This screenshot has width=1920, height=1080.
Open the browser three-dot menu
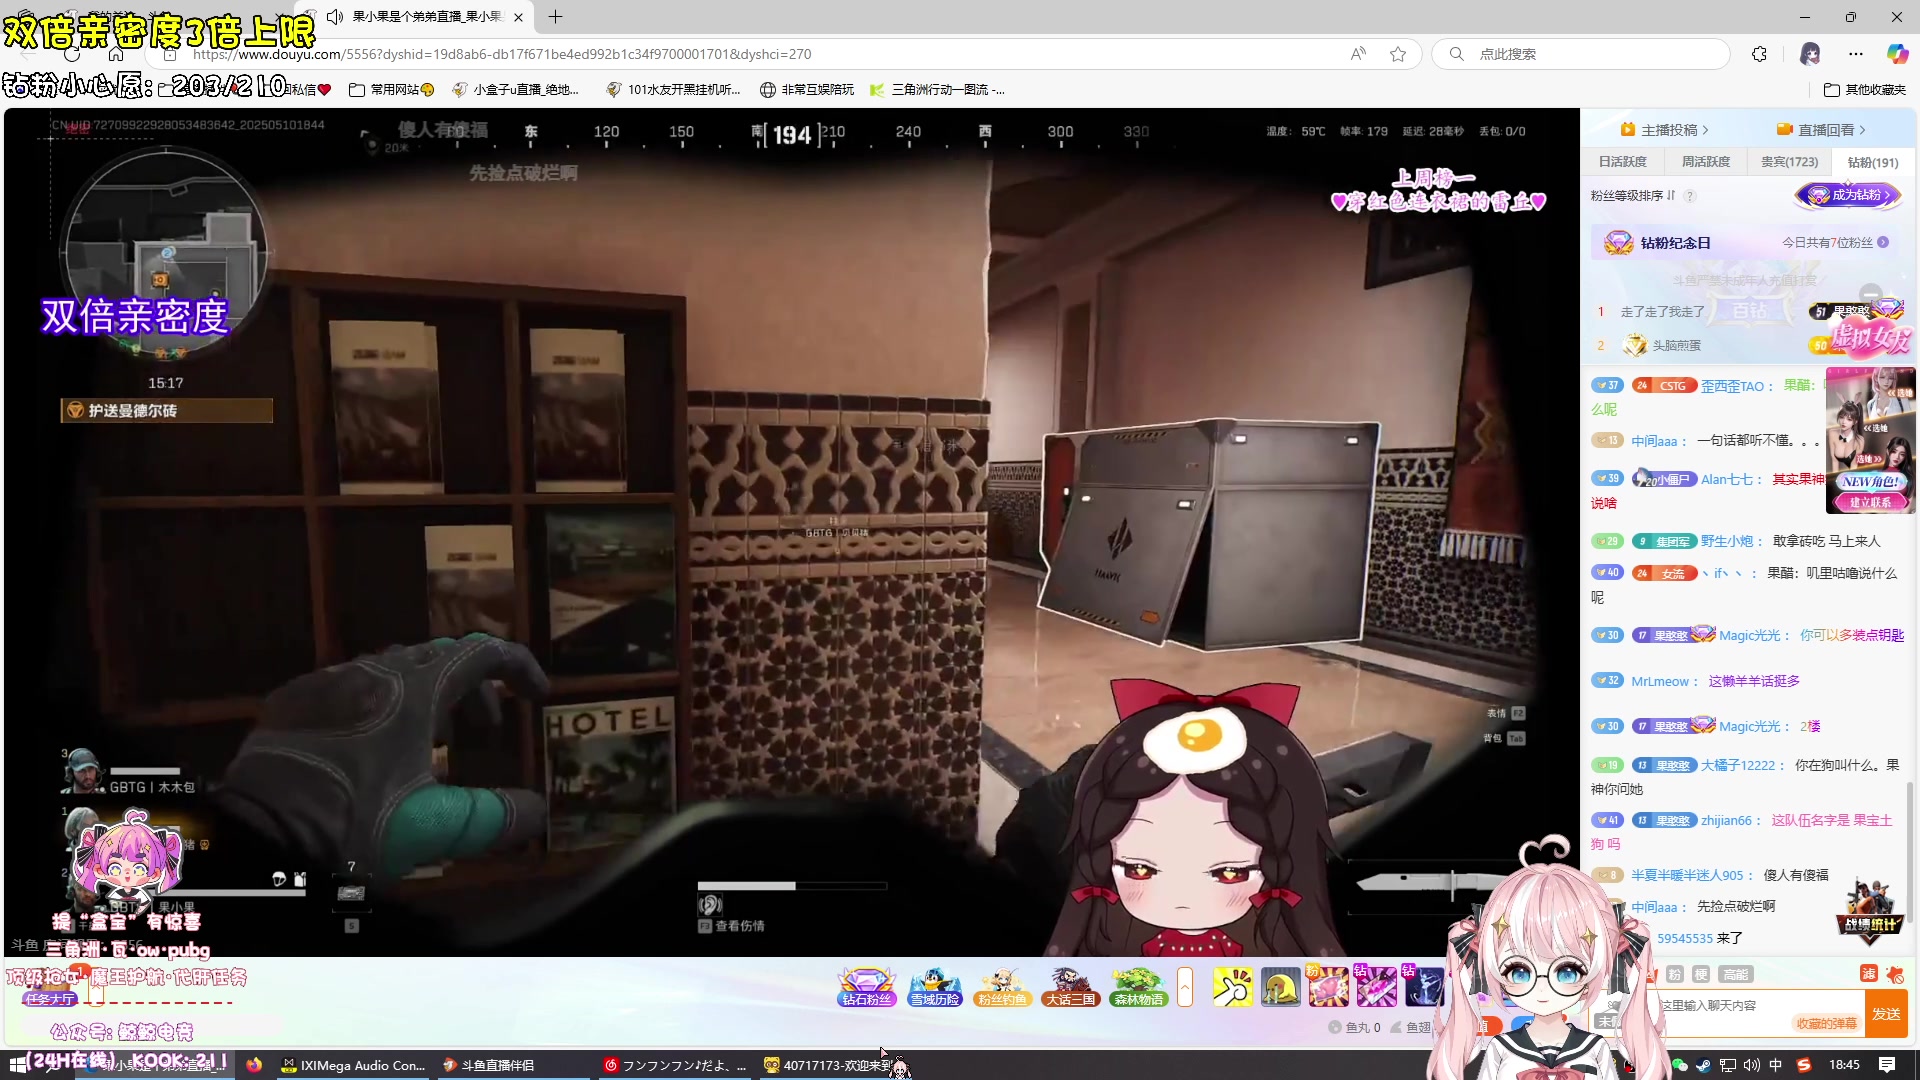click(x=1856, y=54)
